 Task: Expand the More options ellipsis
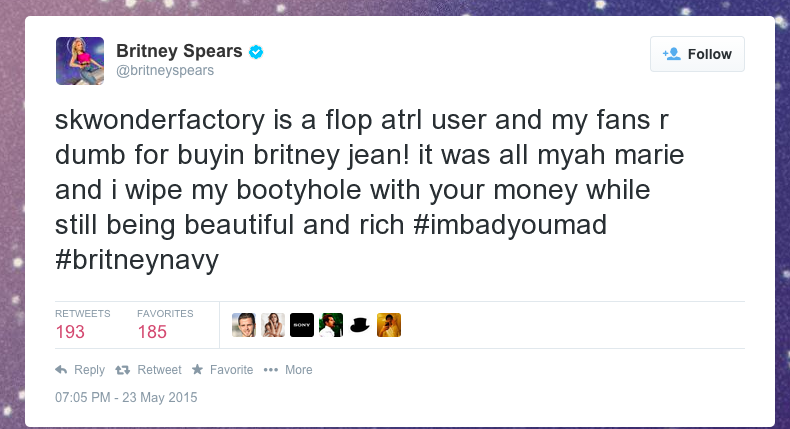point(271,370)
